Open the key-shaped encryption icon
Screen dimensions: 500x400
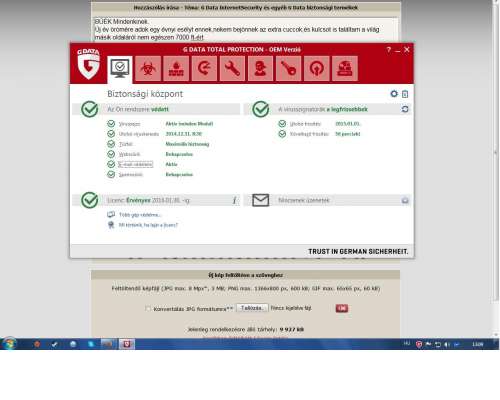pyautogui.click(x=288, y=69)
